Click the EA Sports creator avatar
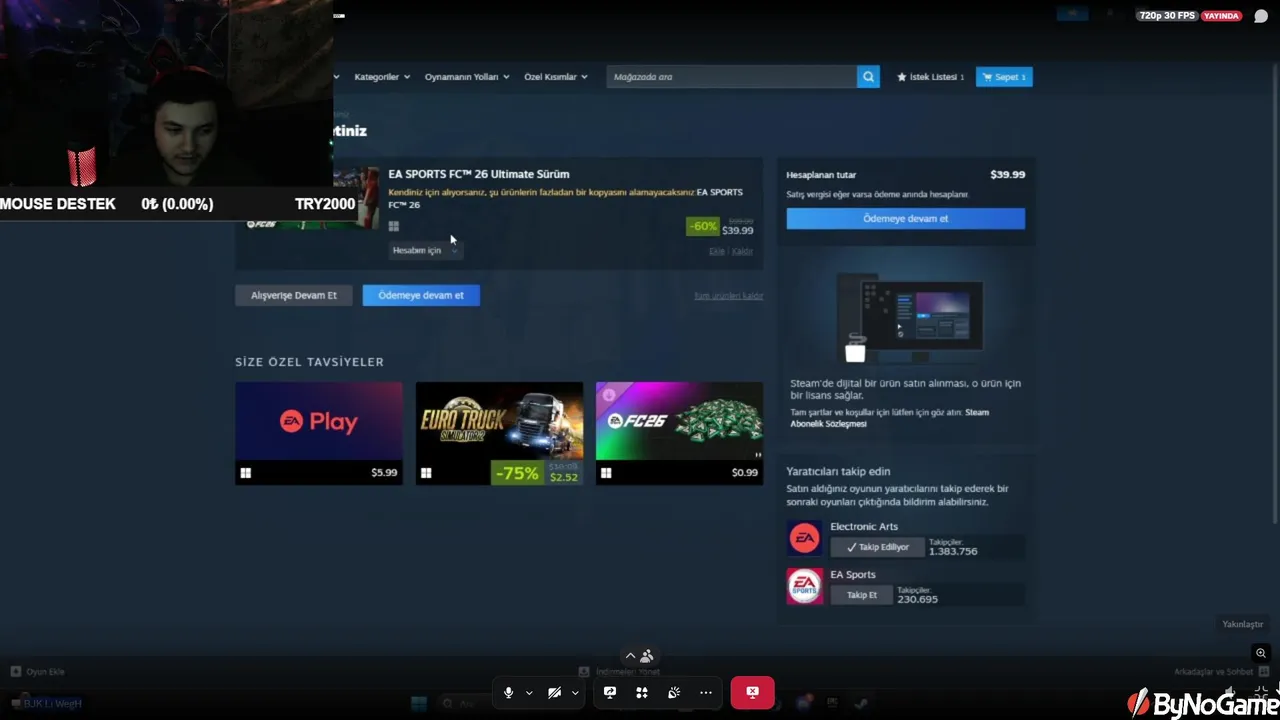 [x=804, y=586]
